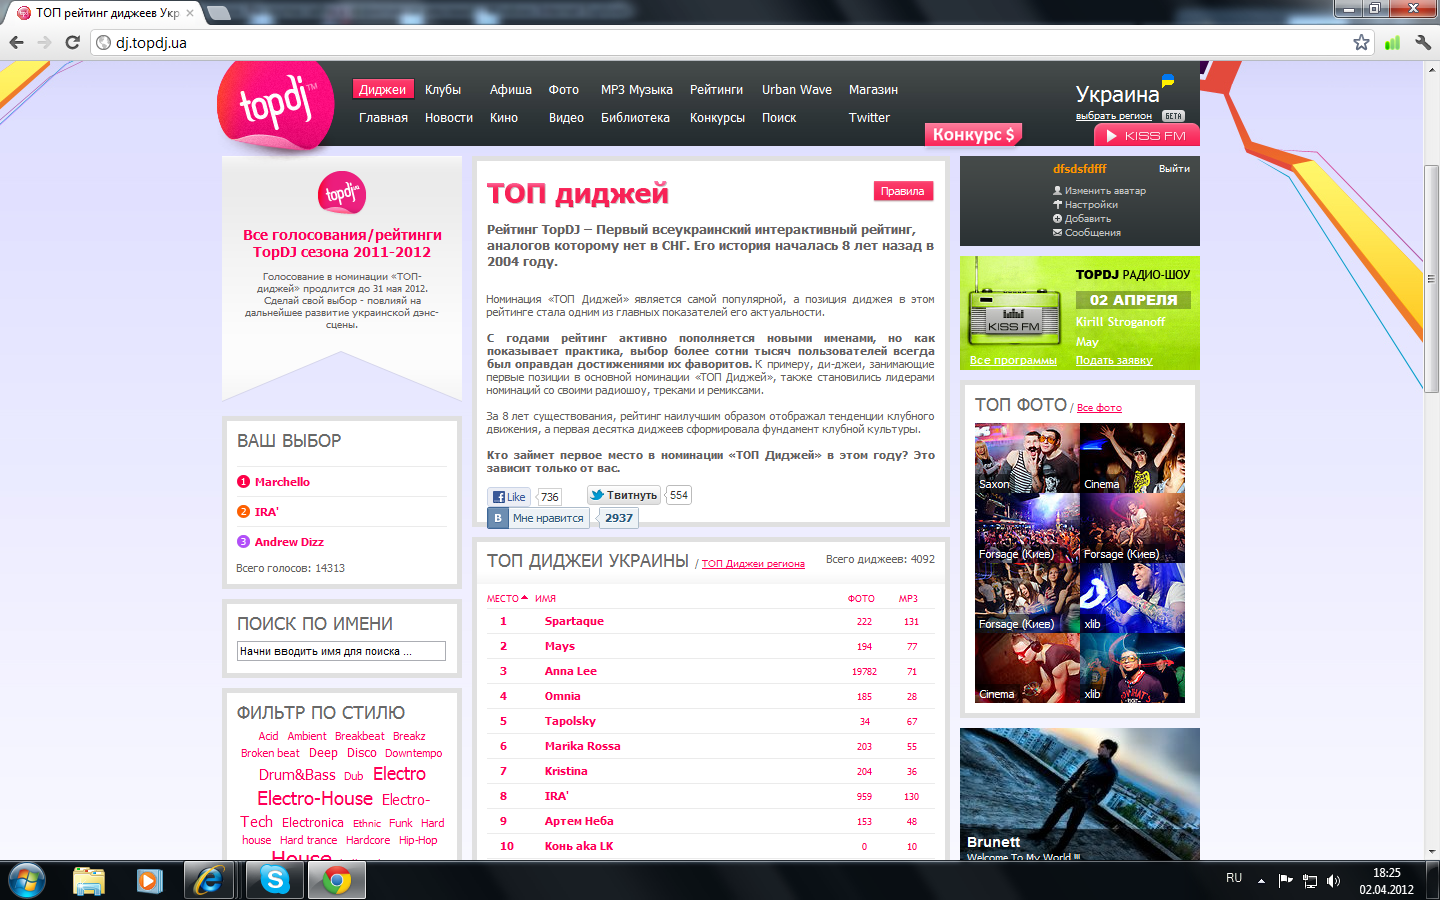Open Marika Rossa DJ profile
The height and width of the screenshot is (900, 1440).
(582, 746)
